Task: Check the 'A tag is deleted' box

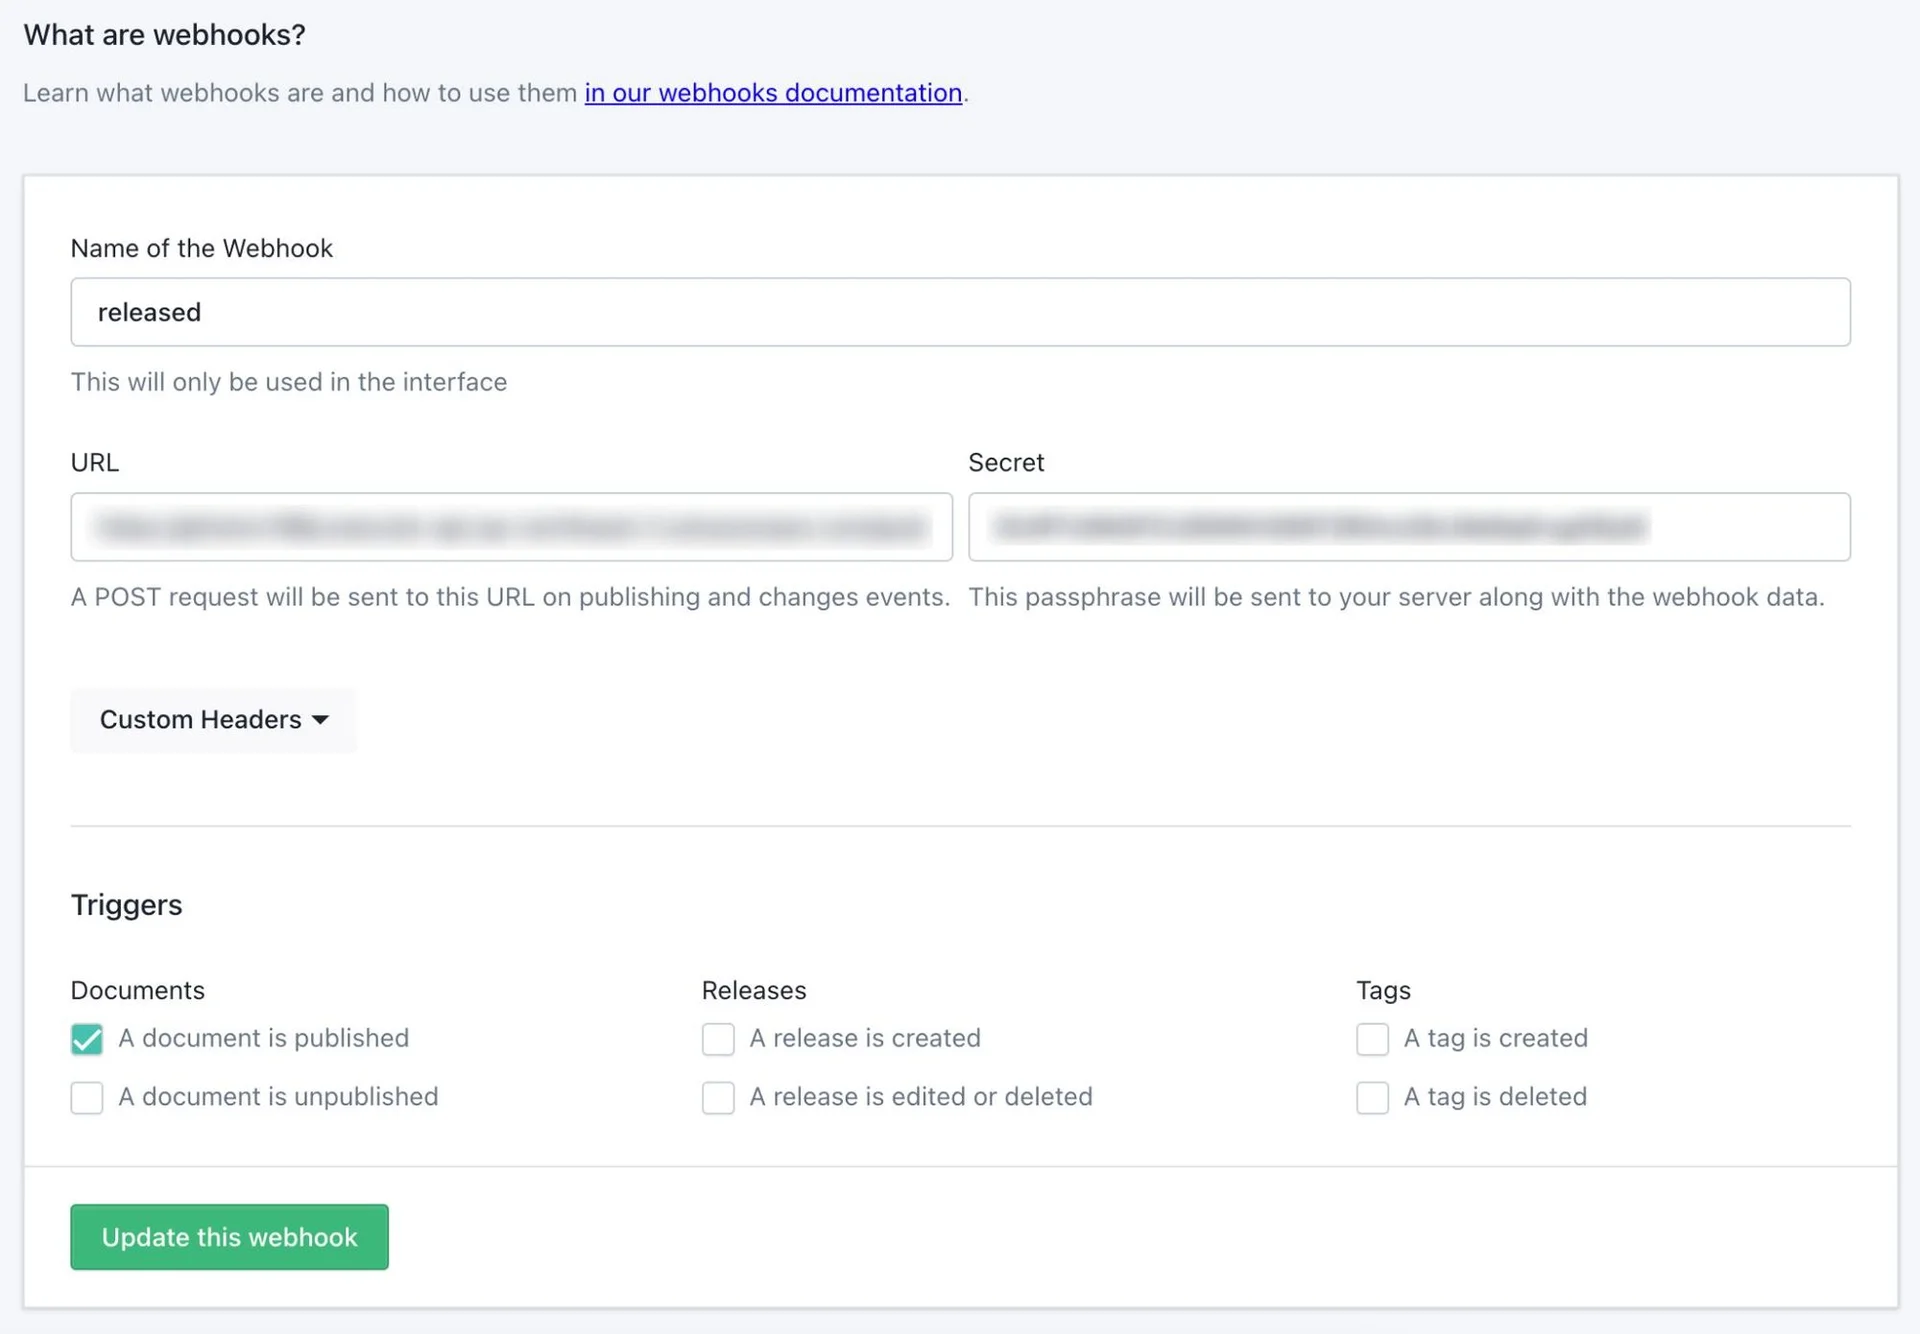Action: (1372, 1098)
